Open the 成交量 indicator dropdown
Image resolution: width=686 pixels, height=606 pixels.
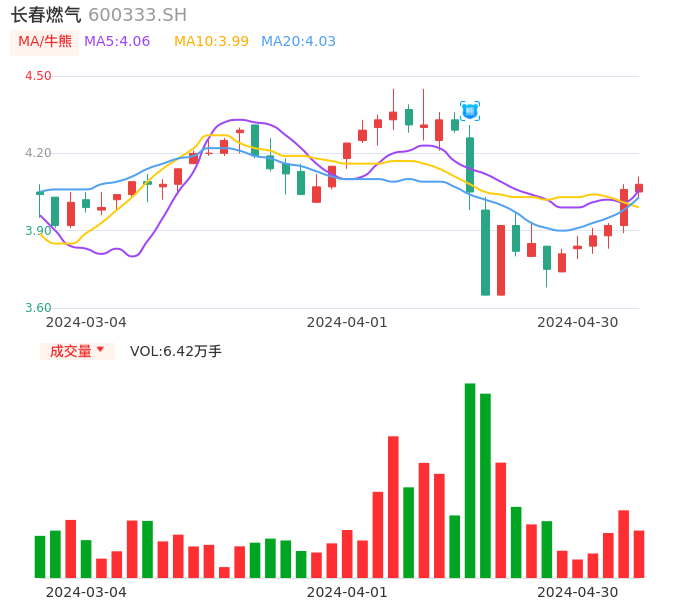77,351
